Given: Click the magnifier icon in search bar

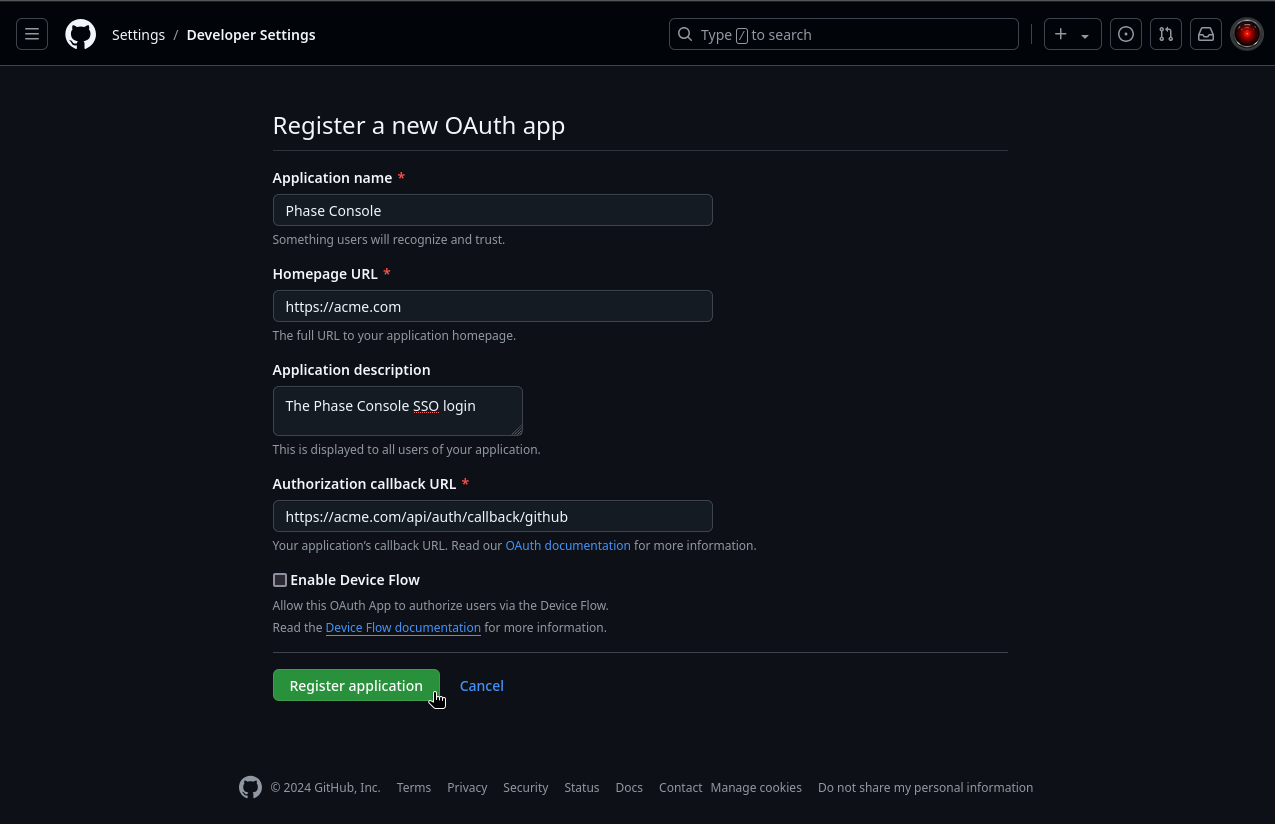Looking at the screenshot, I should [685, 34].
